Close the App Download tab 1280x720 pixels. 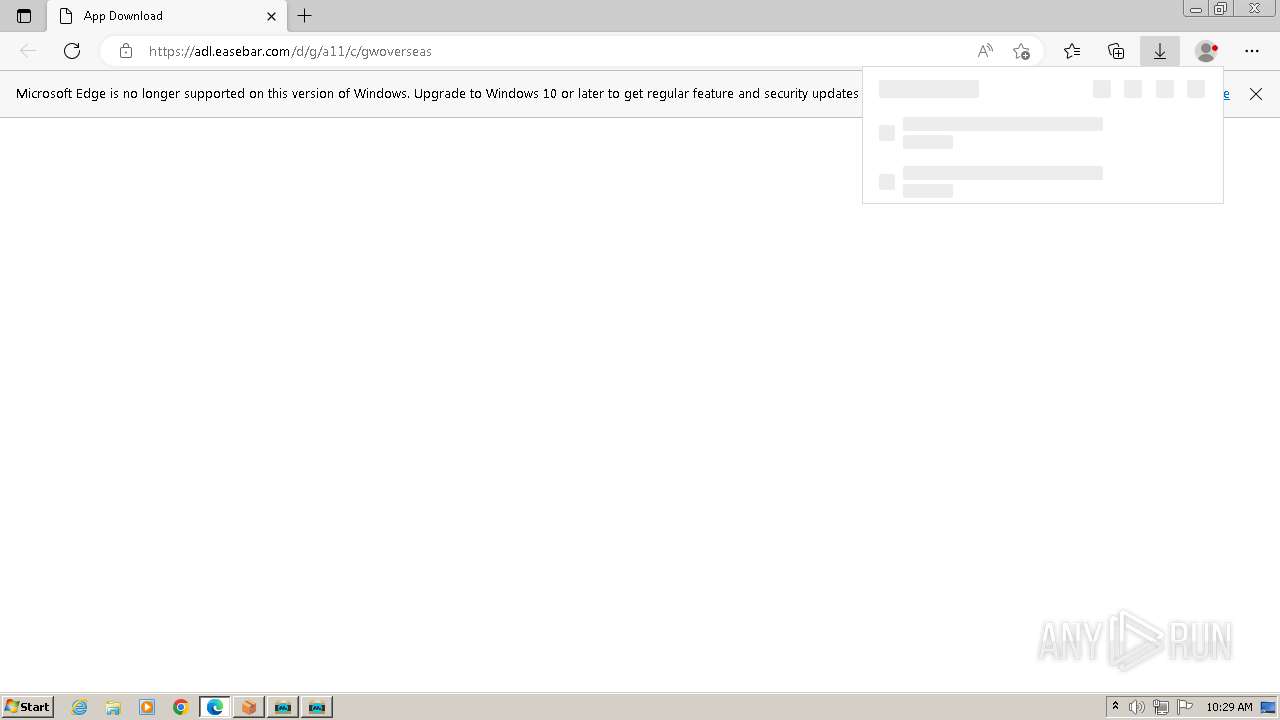(x=271, y=16)
